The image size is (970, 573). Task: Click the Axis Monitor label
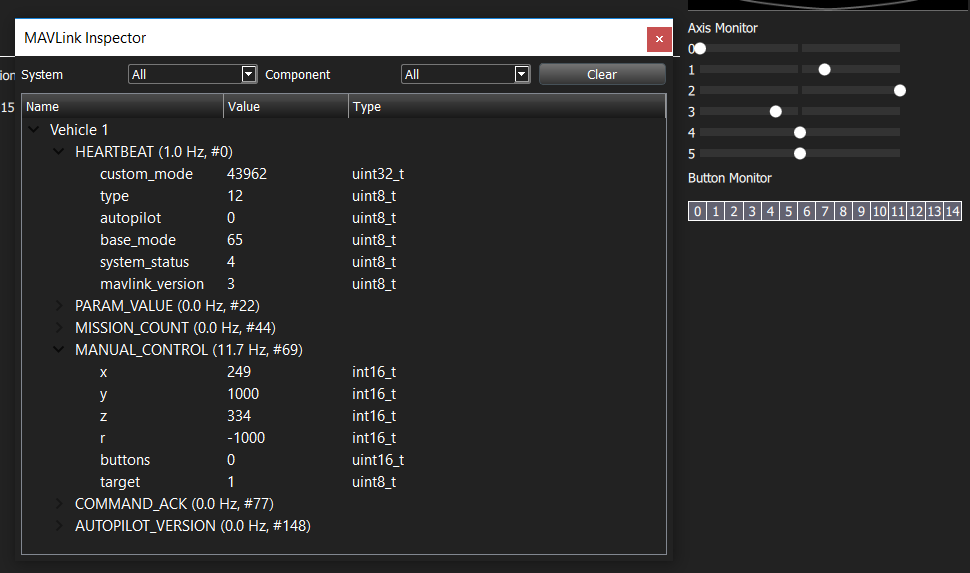723,28
